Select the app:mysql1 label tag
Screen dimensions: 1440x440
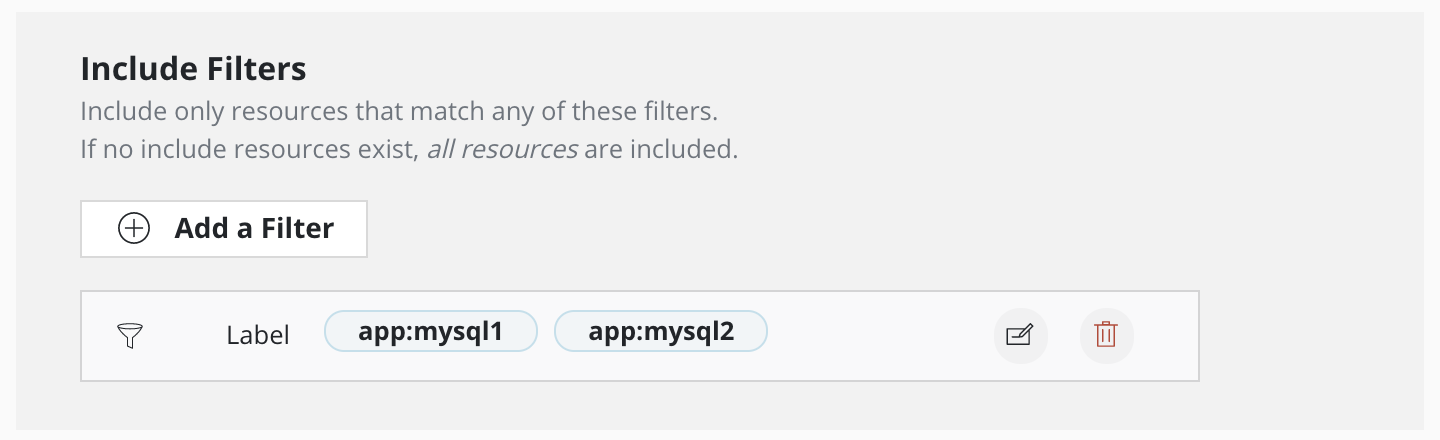(x=431, y=332)
